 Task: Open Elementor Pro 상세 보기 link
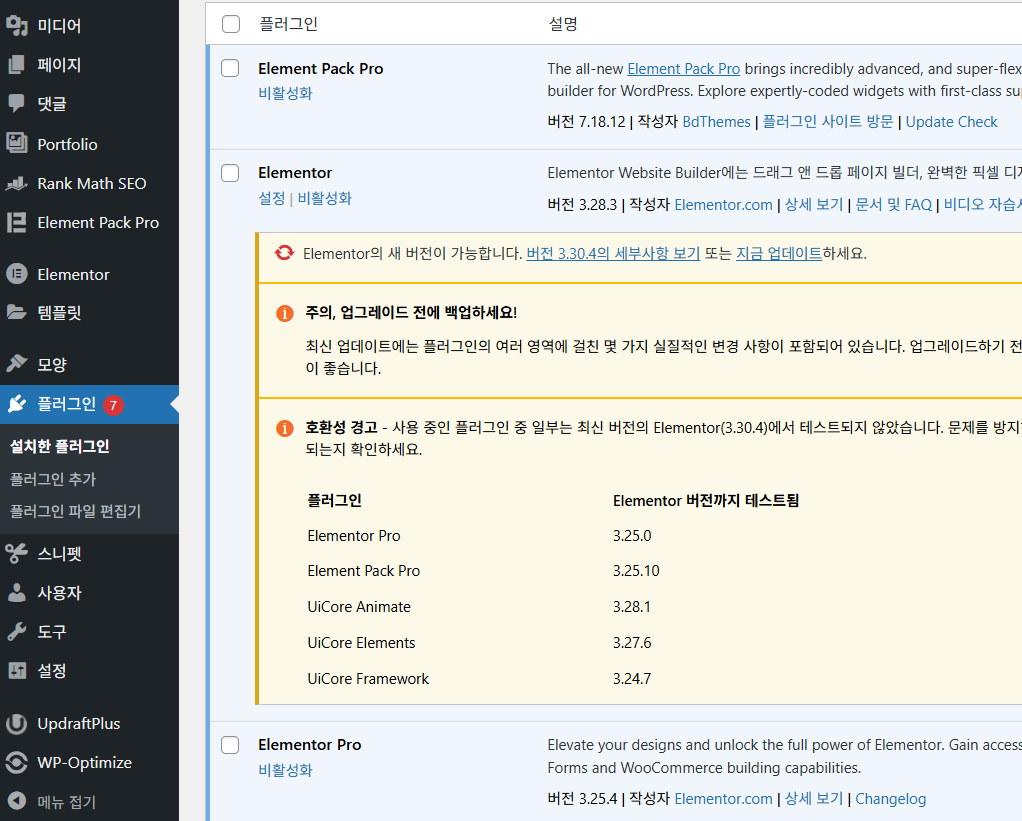tap(813, 799)
